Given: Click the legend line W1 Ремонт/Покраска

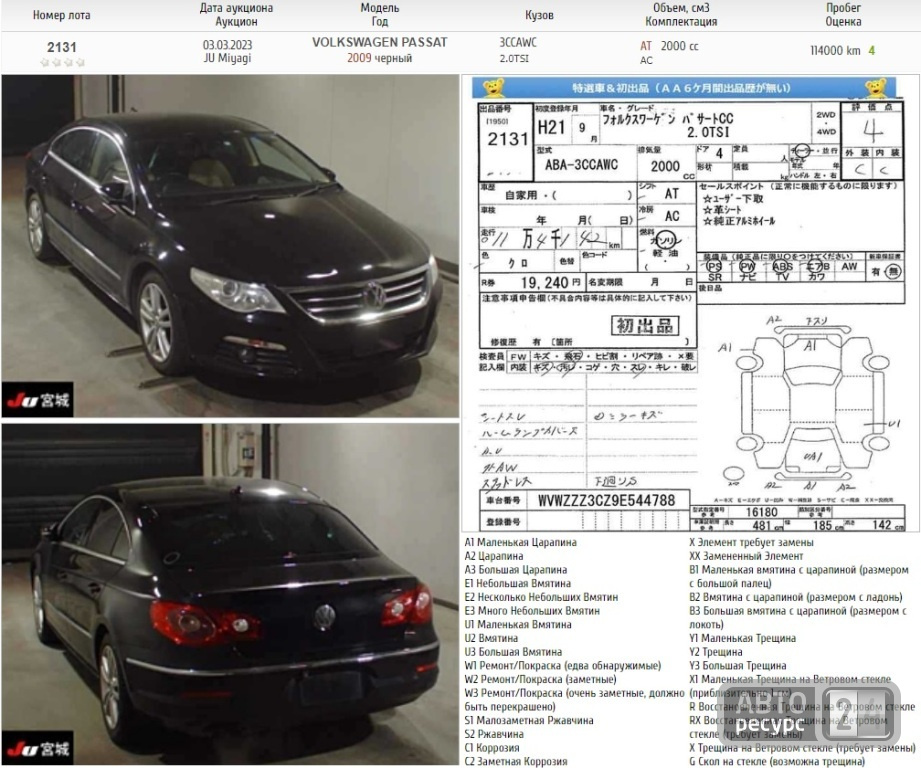Looking at the screenshot, I should click(563, 666).
